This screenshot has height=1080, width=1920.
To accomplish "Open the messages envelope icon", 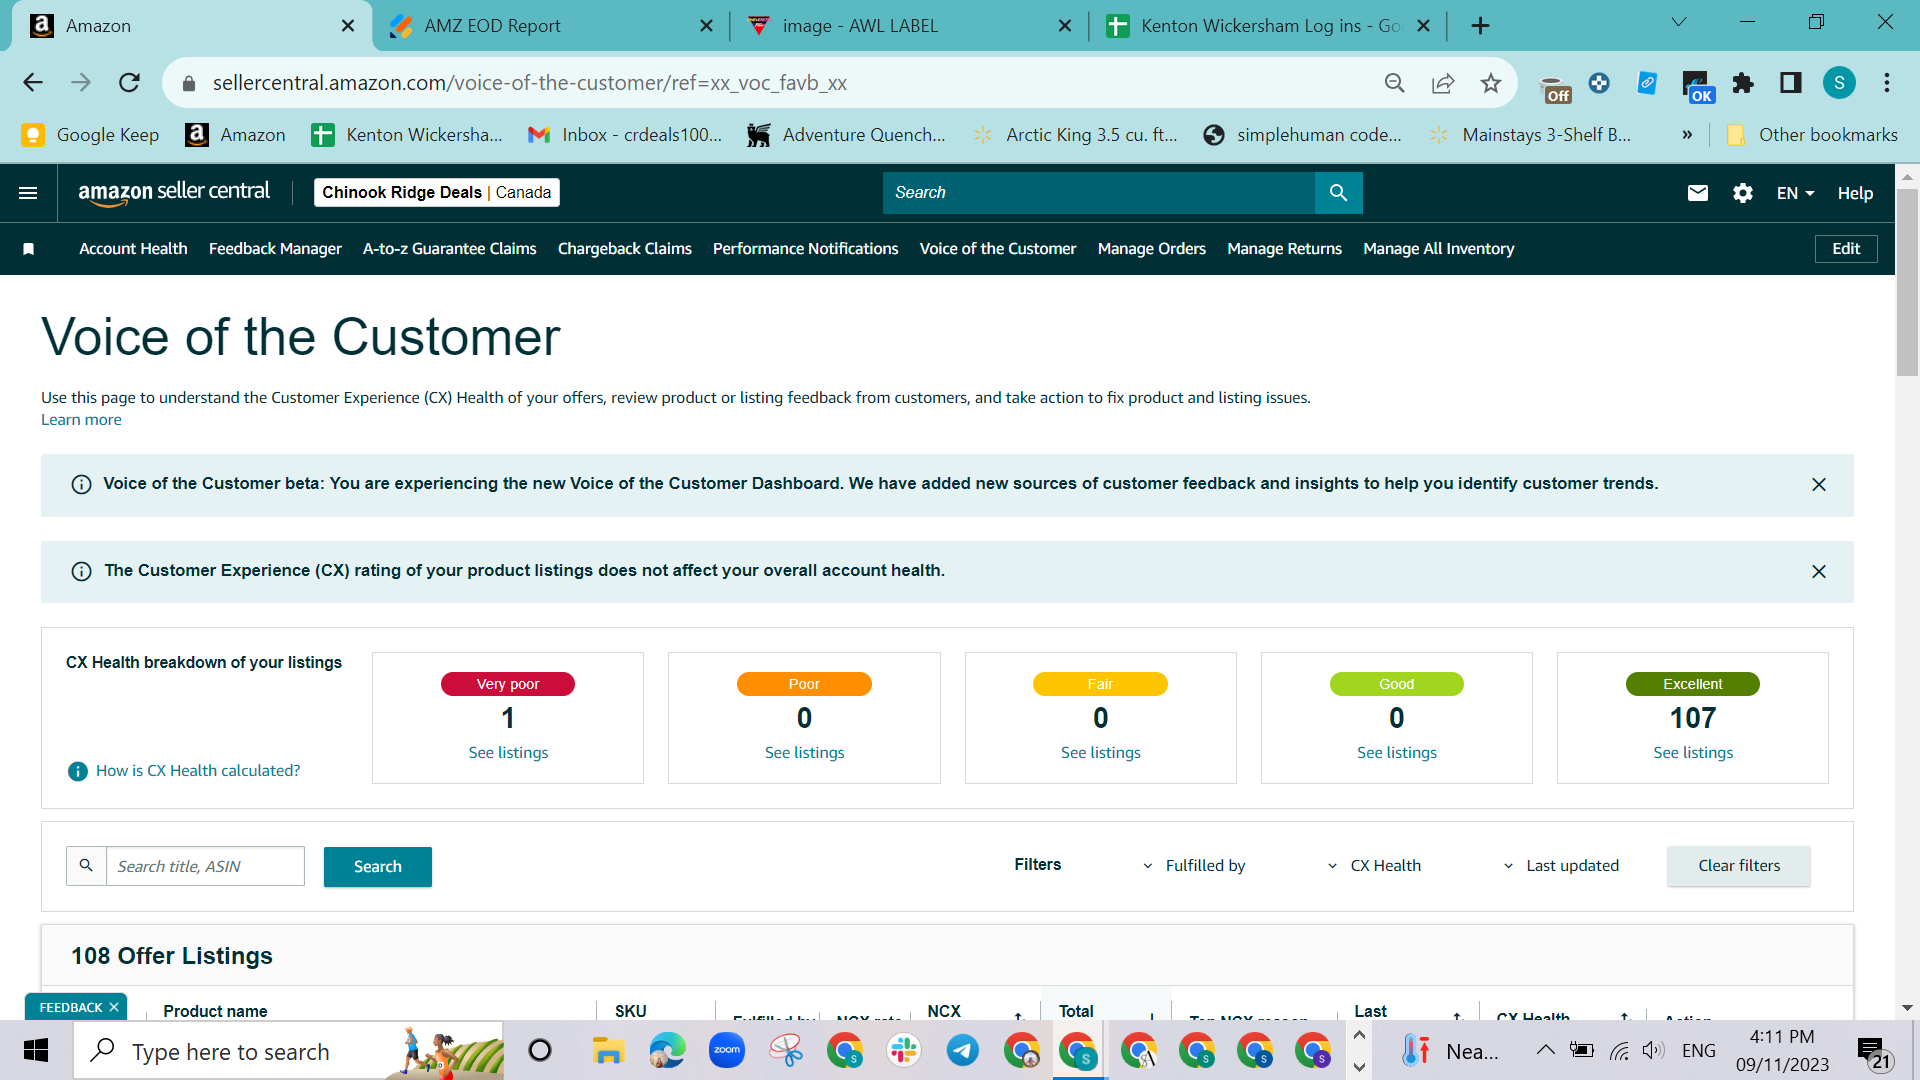I will click(1698, 193).
